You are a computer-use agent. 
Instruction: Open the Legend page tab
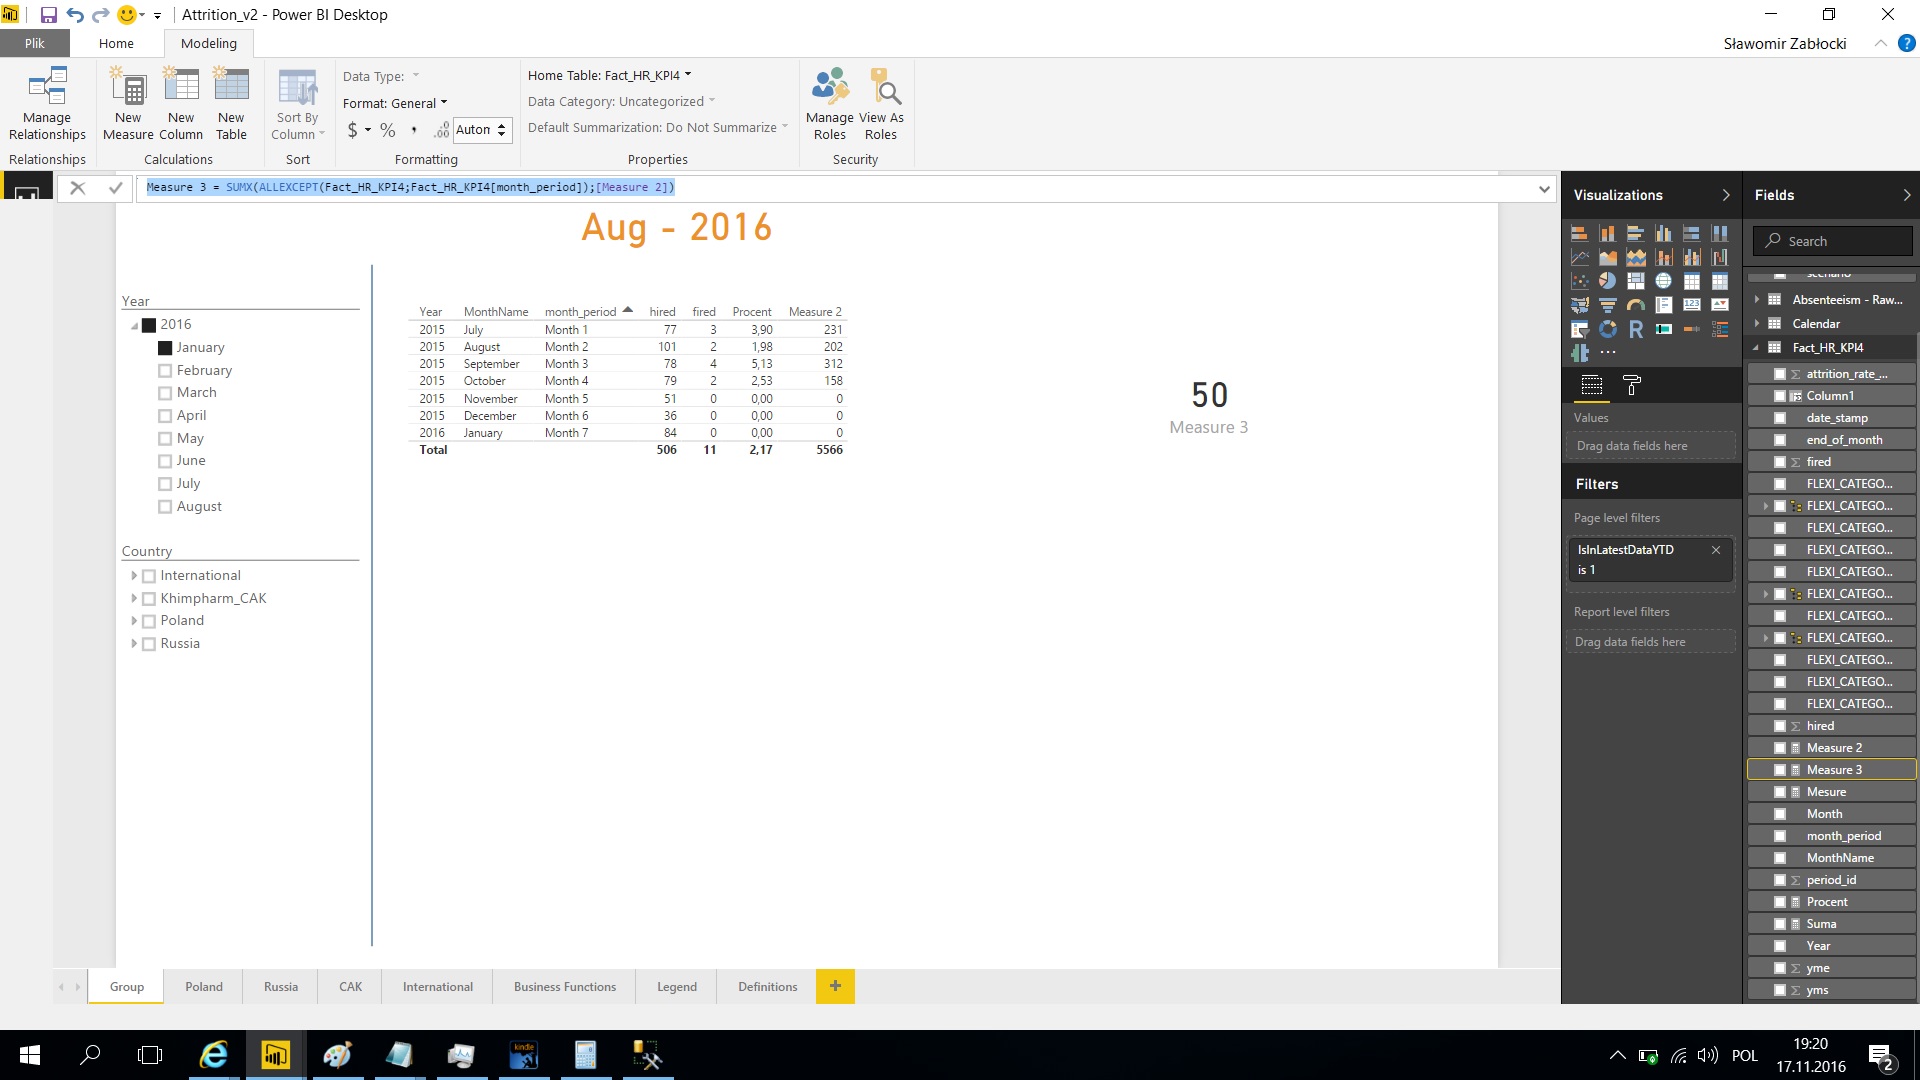[x=677, y=986]
